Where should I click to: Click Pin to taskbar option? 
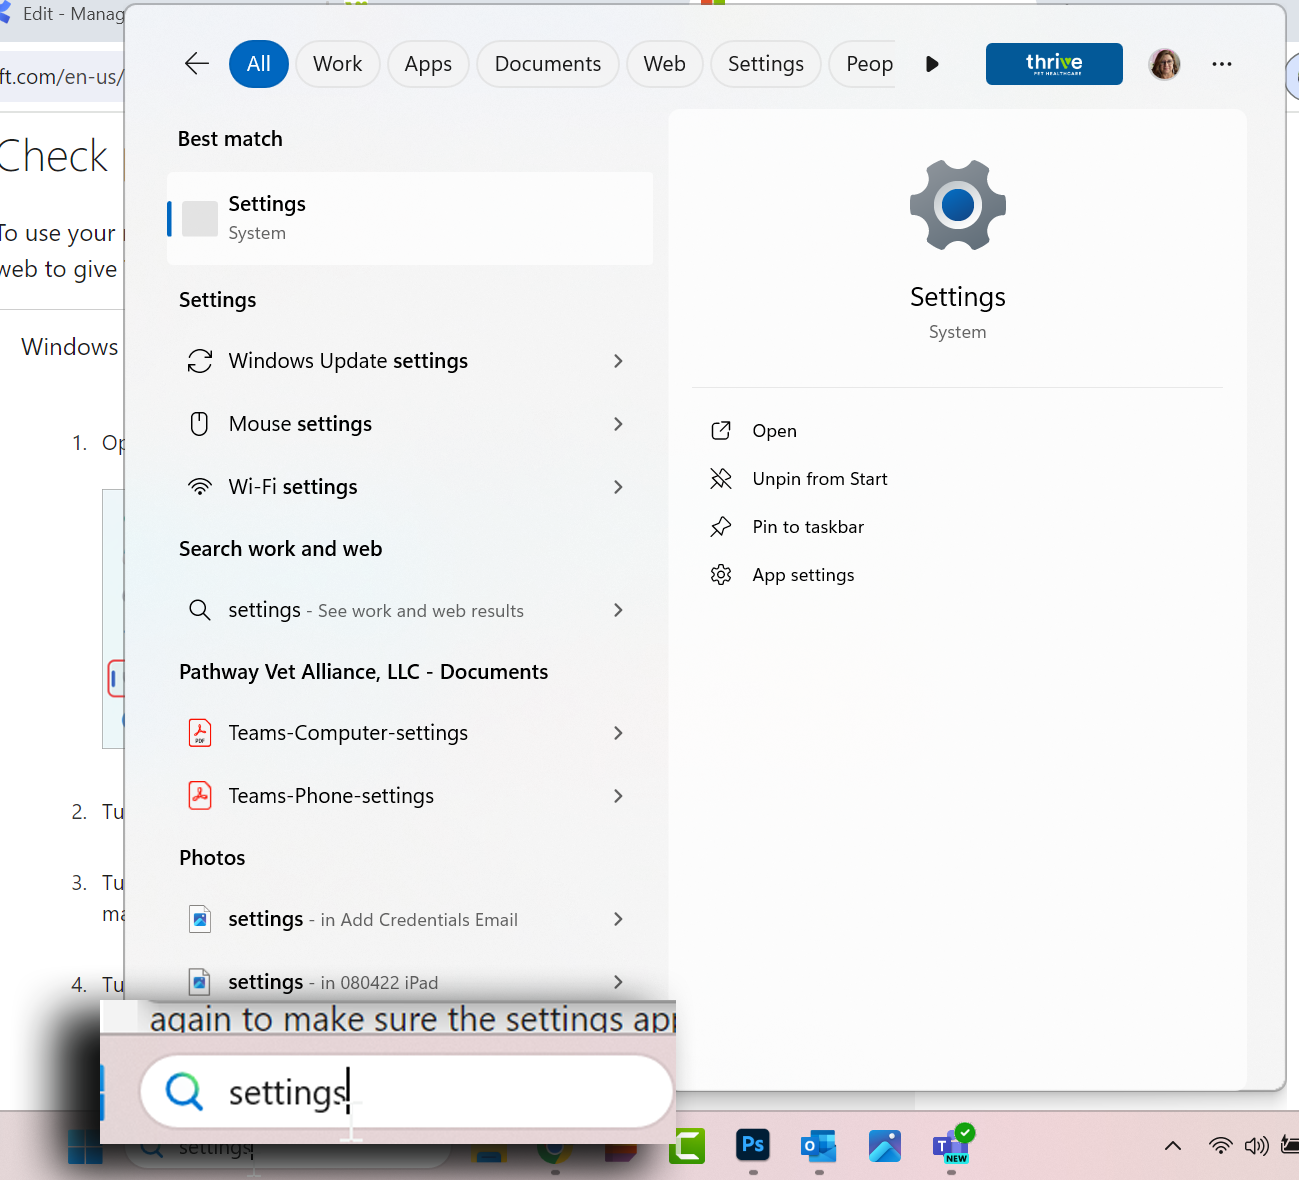pos(807,527)
